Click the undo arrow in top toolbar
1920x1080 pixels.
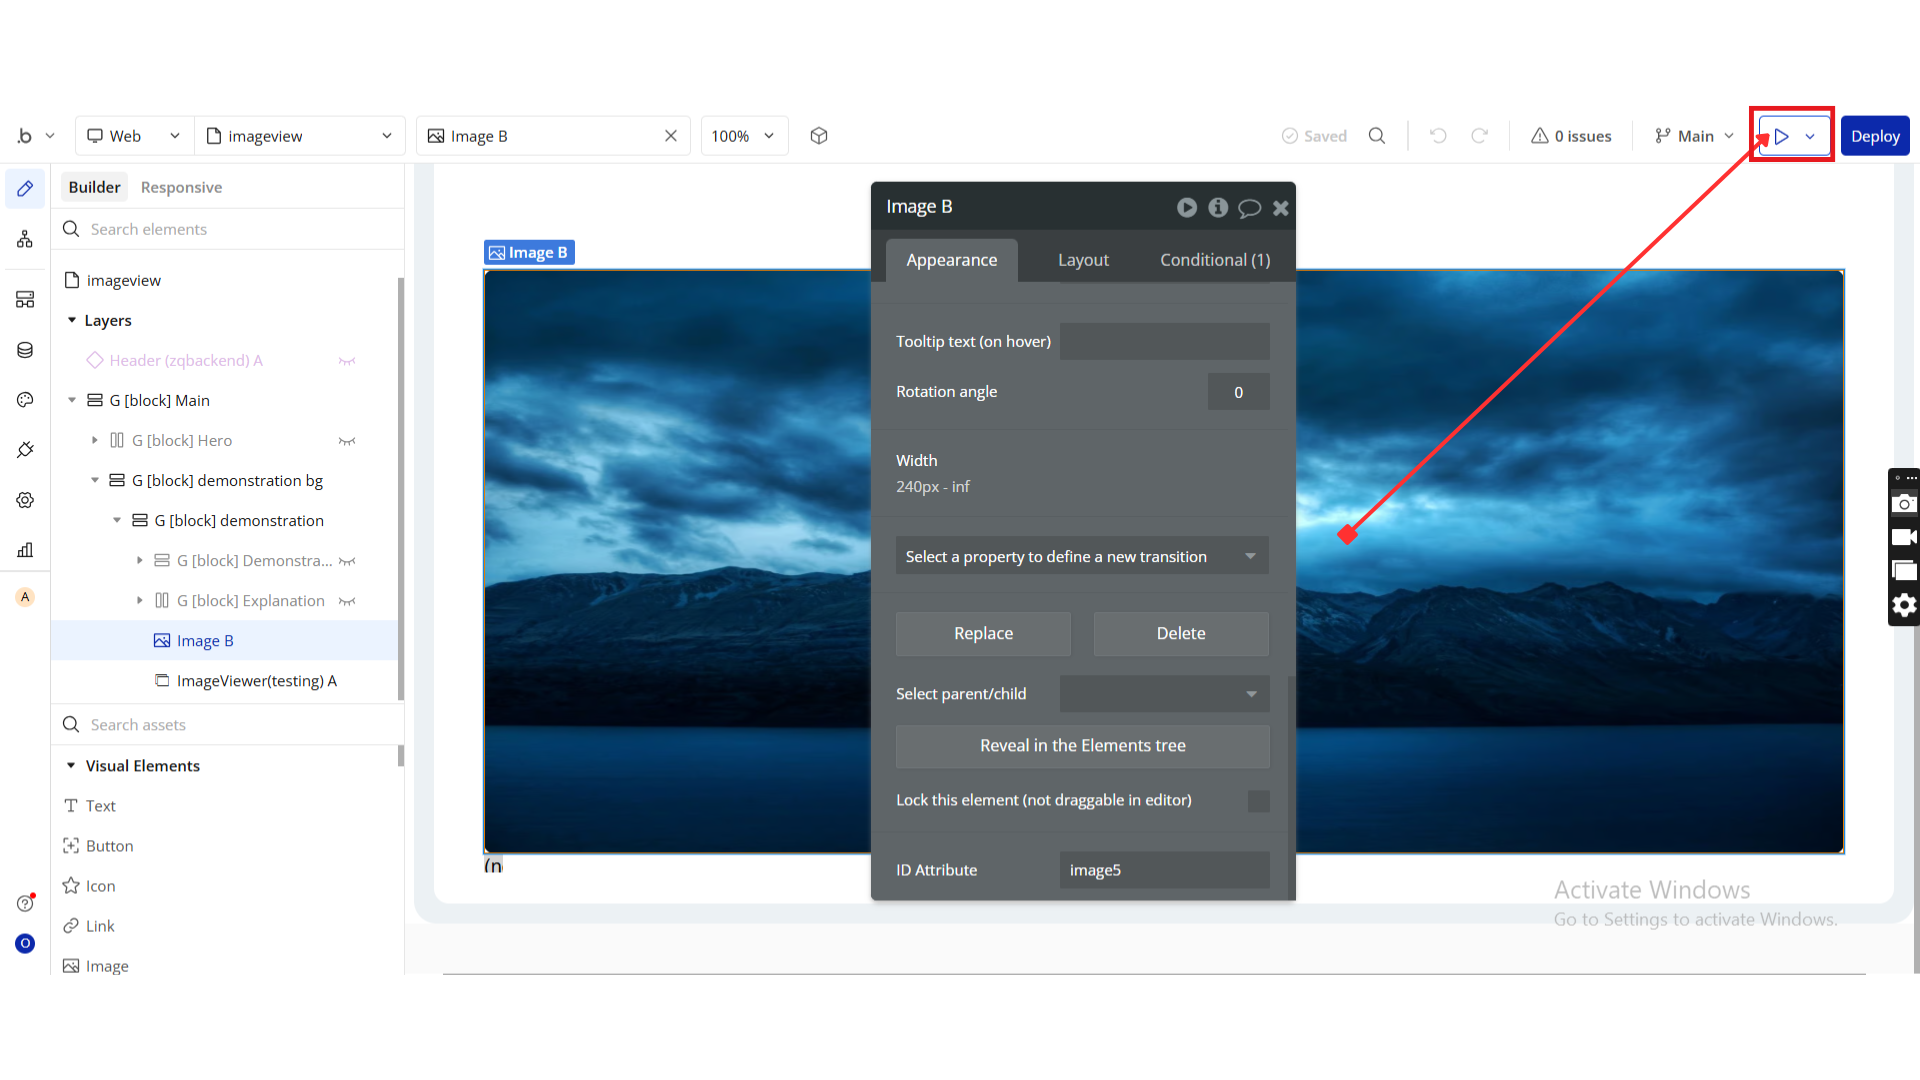coord(1438,136)
